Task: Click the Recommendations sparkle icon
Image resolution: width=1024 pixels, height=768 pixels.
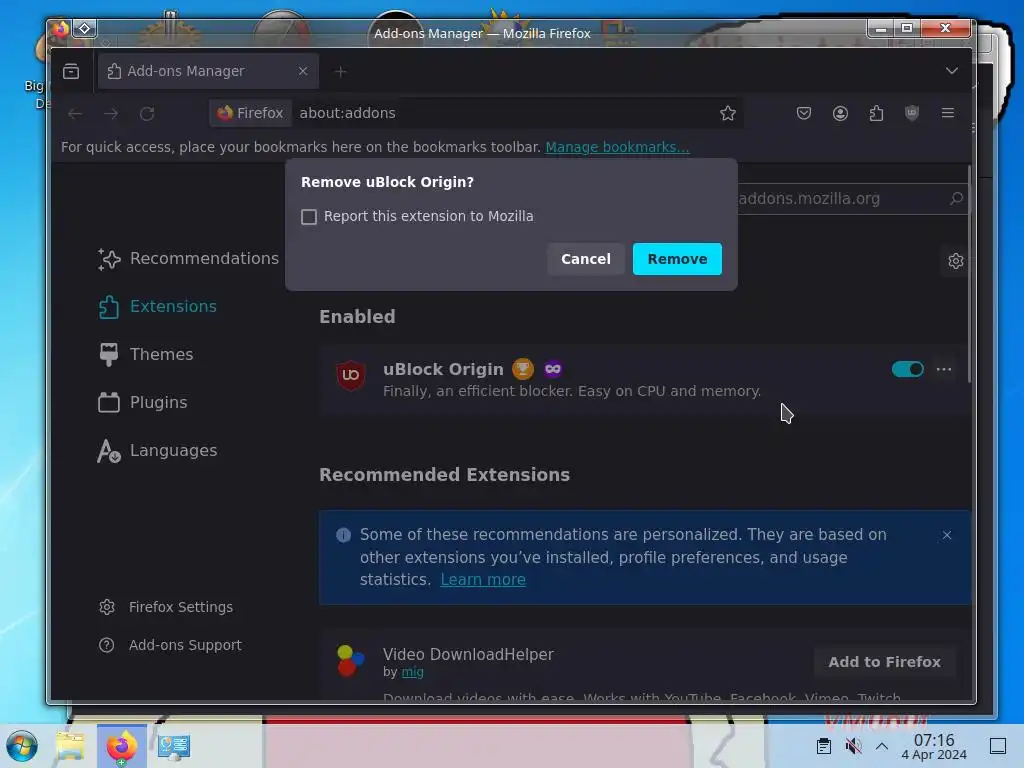Action: pyautogui.click(x=109, y=259)
